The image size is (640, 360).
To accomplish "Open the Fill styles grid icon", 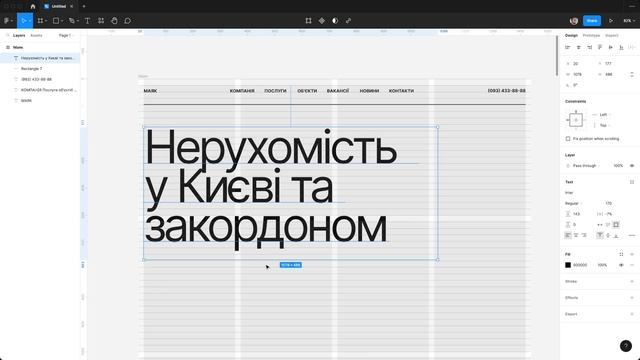I will [x=621, y=254].
